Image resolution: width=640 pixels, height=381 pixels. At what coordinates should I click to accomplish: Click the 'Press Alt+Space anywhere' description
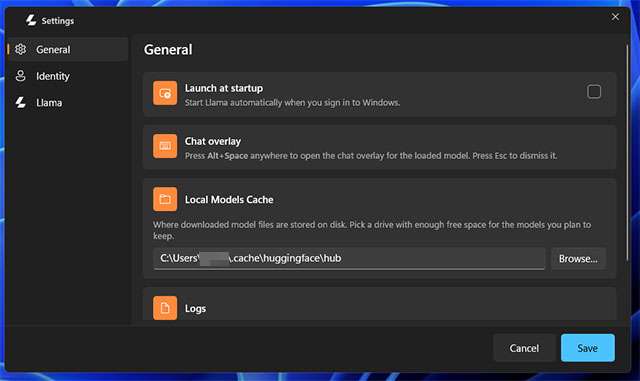(x=371, y=156)
